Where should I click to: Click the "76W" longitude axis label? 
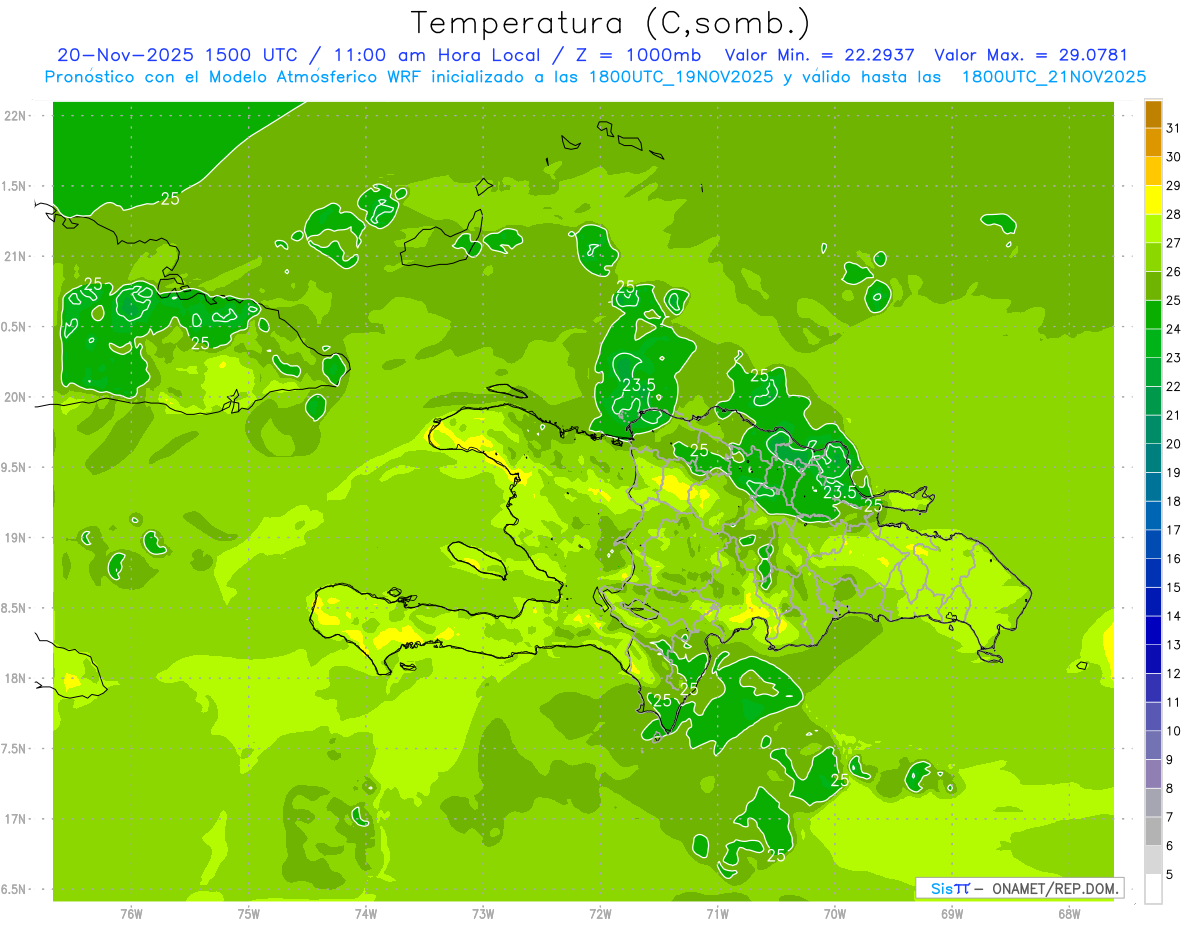click(131, 914)
